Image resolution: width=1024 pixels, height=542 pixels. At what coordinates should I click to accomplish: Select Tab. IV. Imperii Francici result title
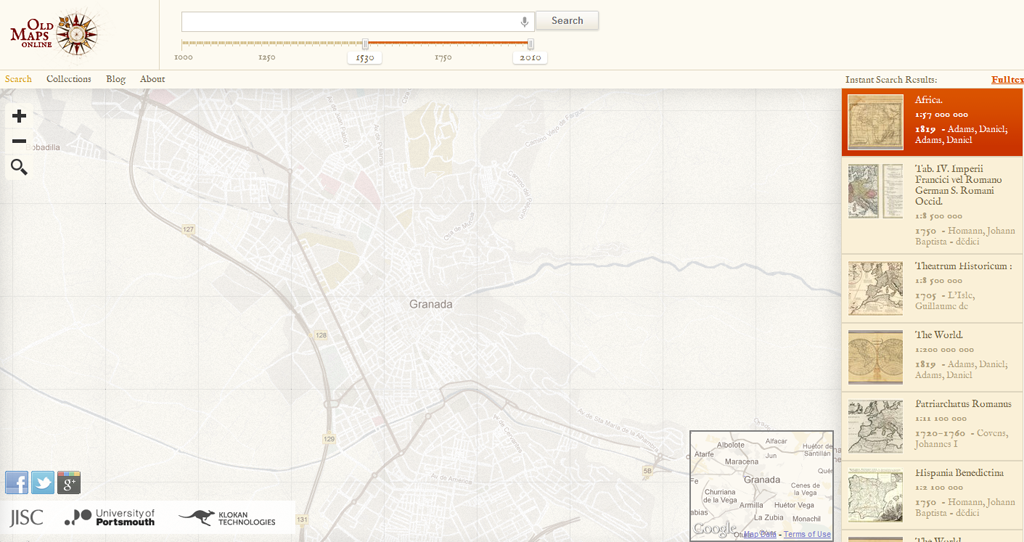(x=958, y=185)
